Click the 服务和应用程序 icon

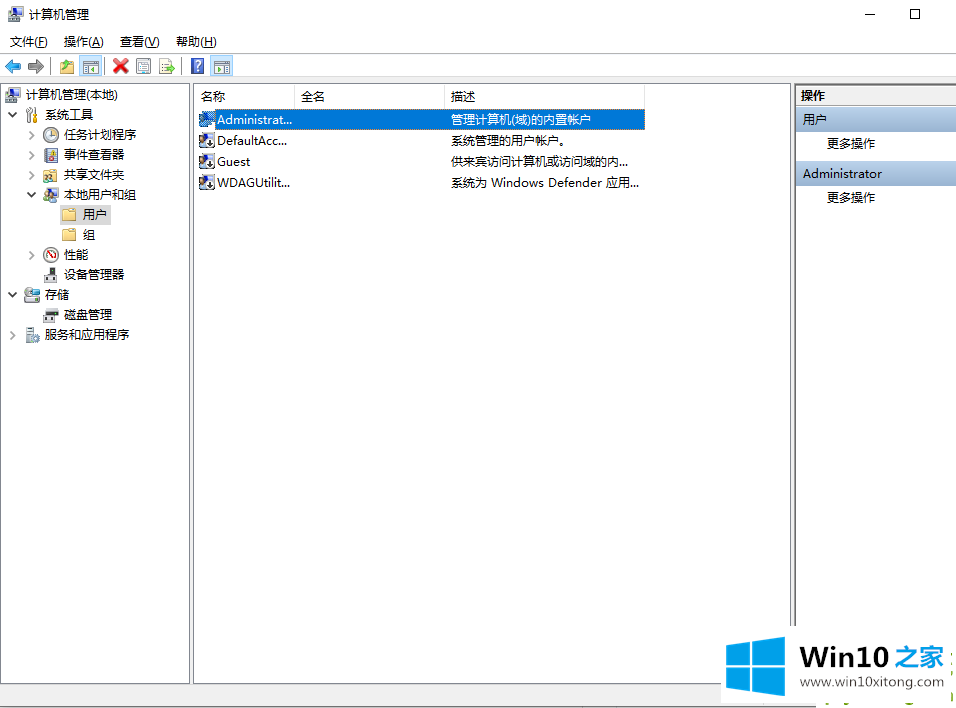pos(32,335)
